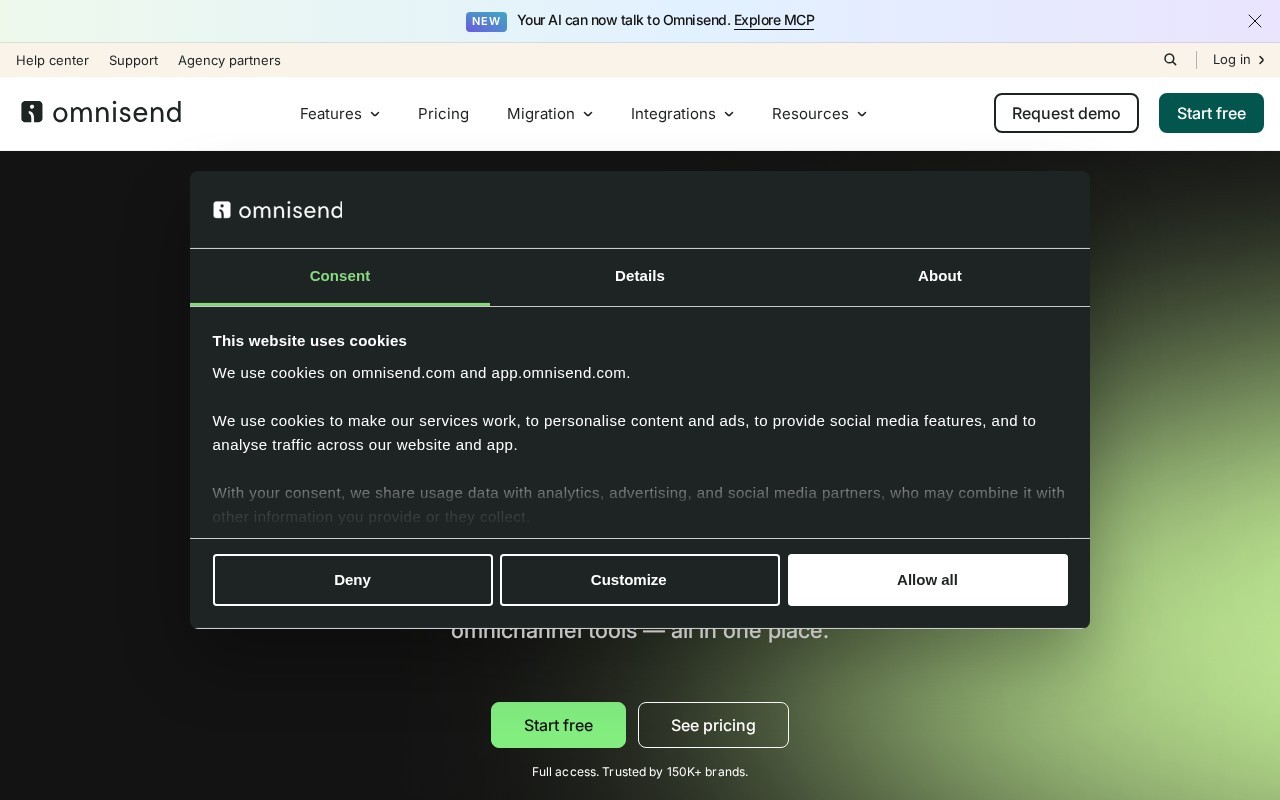1280x800 pixels.
Task: Click the Omnisend logo in header
Action: coord(101,112)
